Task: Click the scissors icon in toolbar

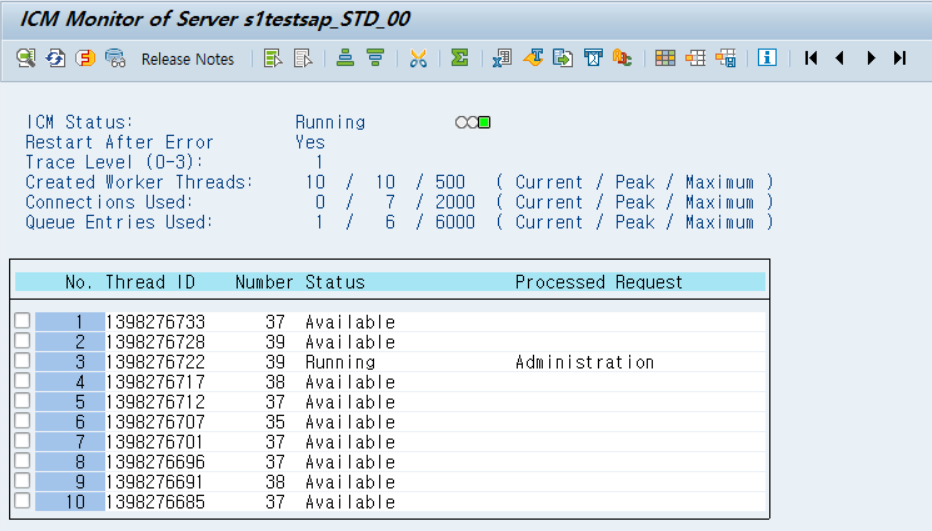Action: point(418,58)
